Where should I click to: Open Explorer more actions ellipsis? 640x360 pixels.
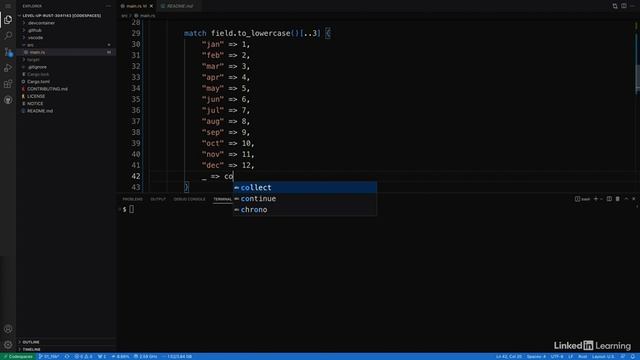(x=108, y=6)
